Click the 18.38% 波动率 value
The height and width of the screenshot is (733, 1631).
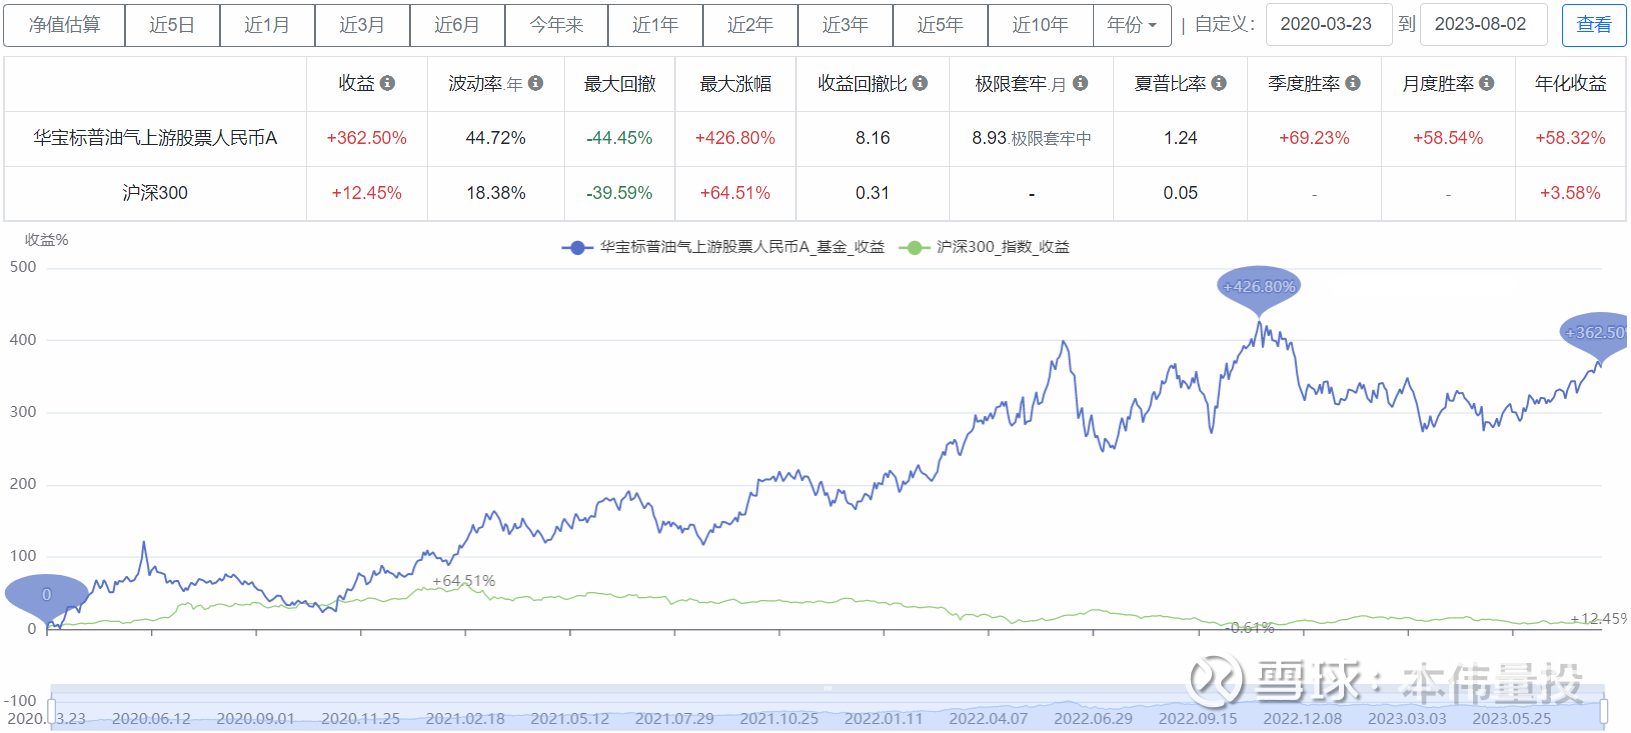tap(496, 193)
